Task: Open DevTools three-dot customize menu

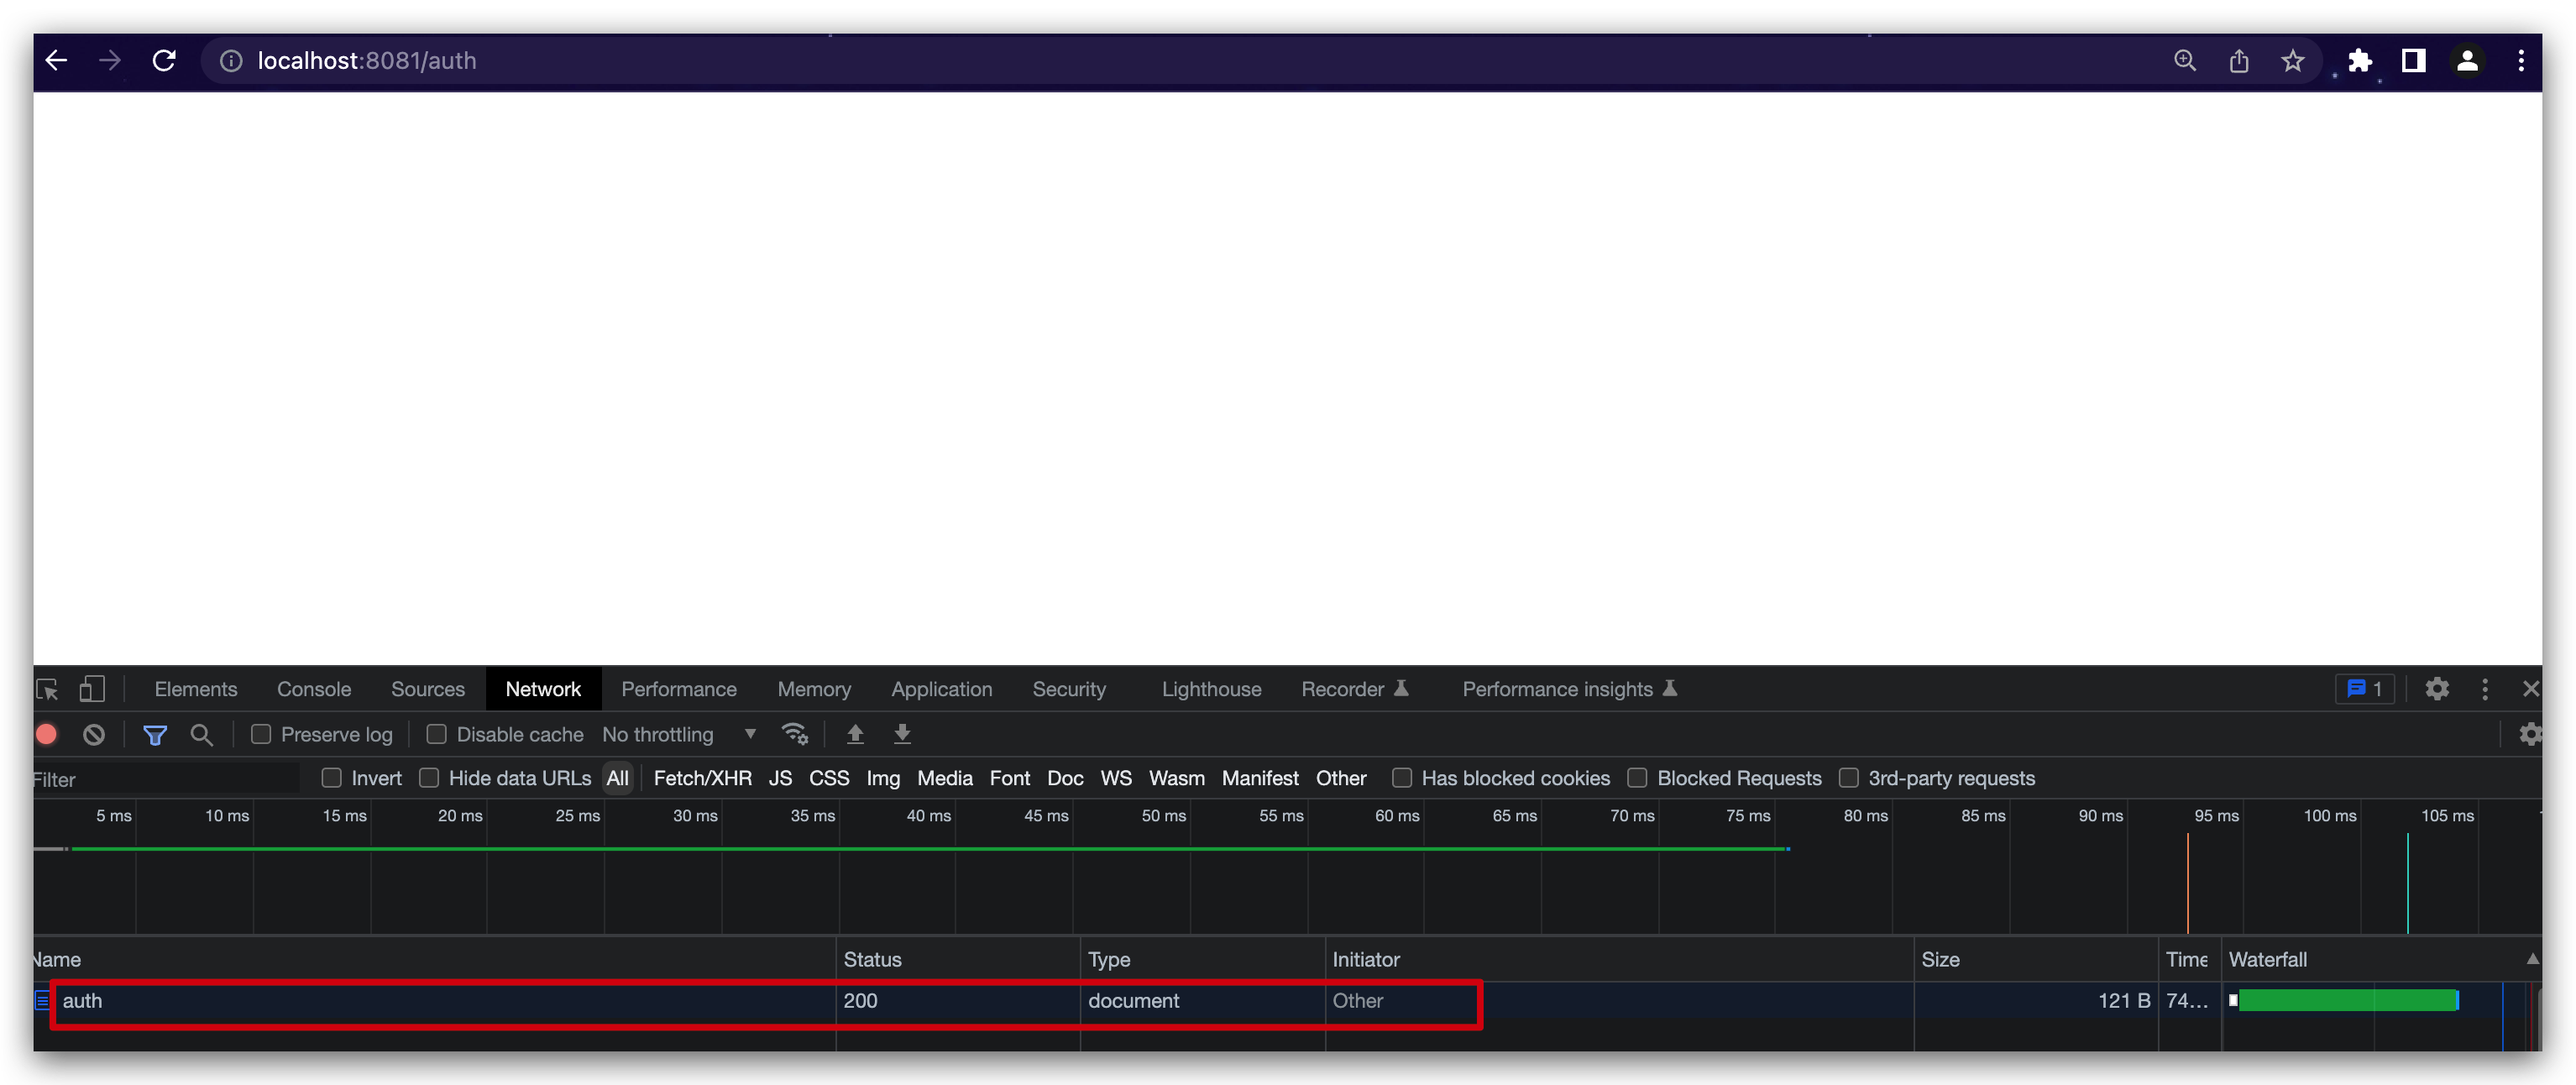Action: [2485, 689]
